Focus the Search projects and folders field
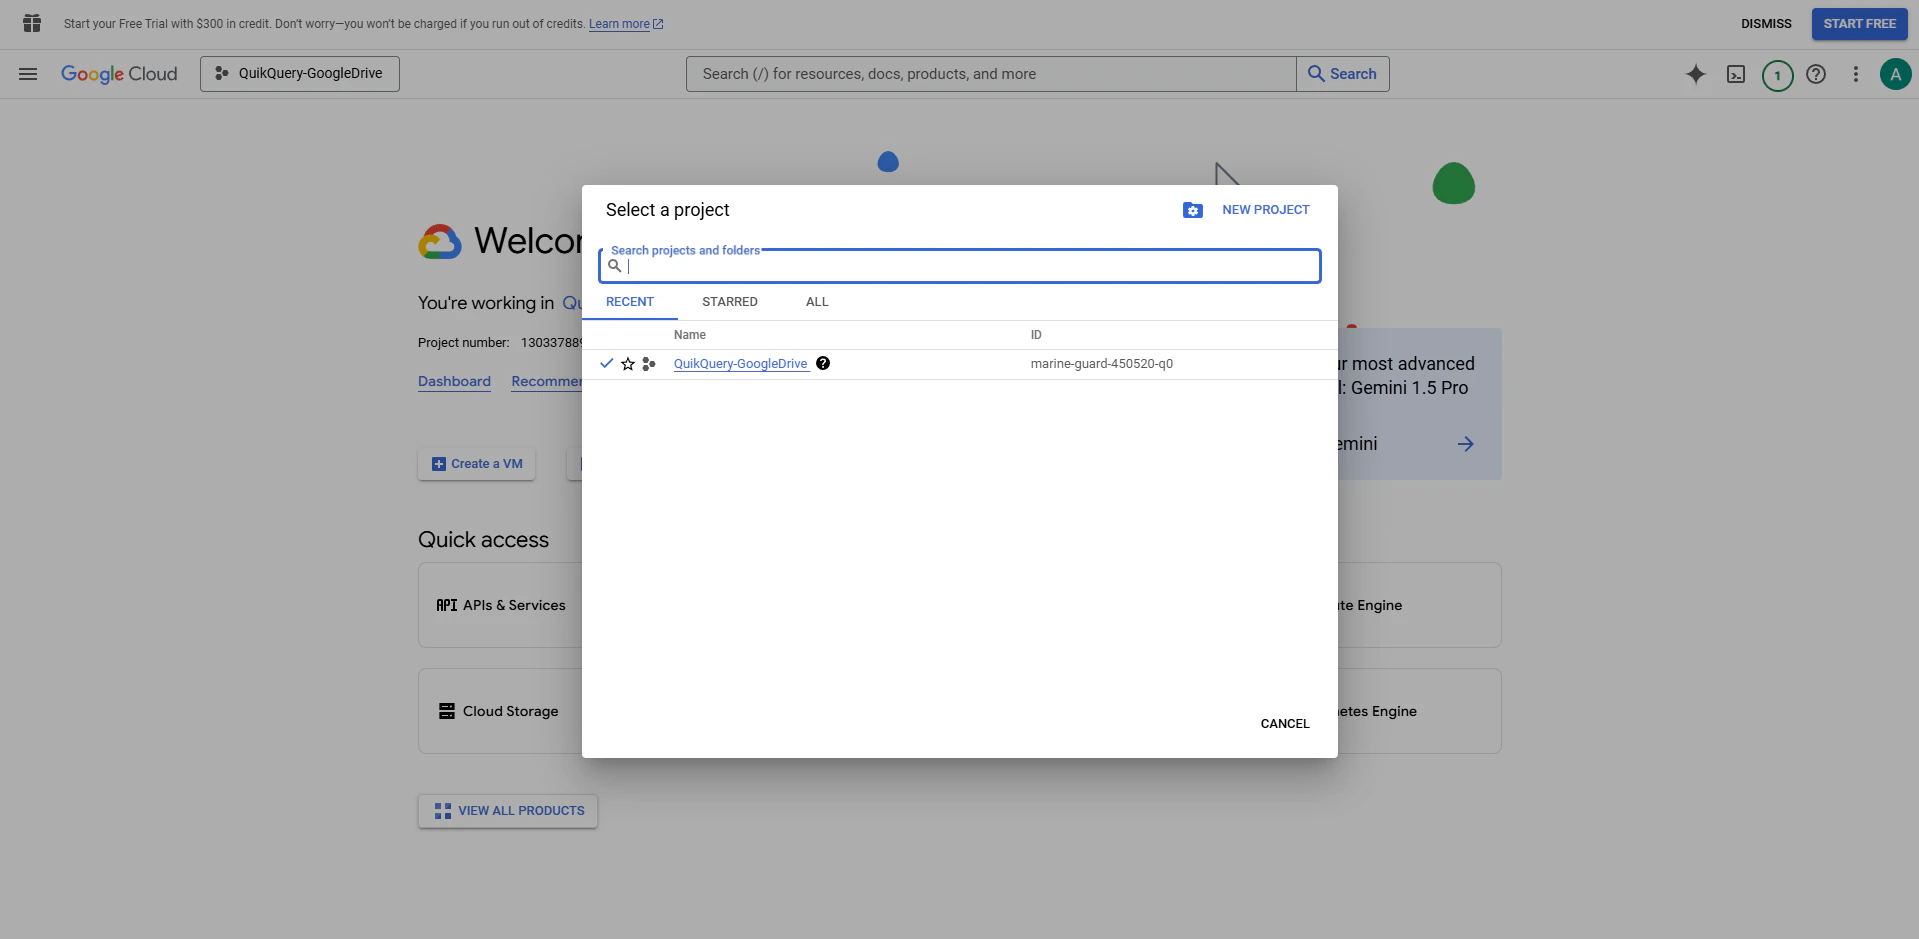1919x939 pixels. (960, 266)
